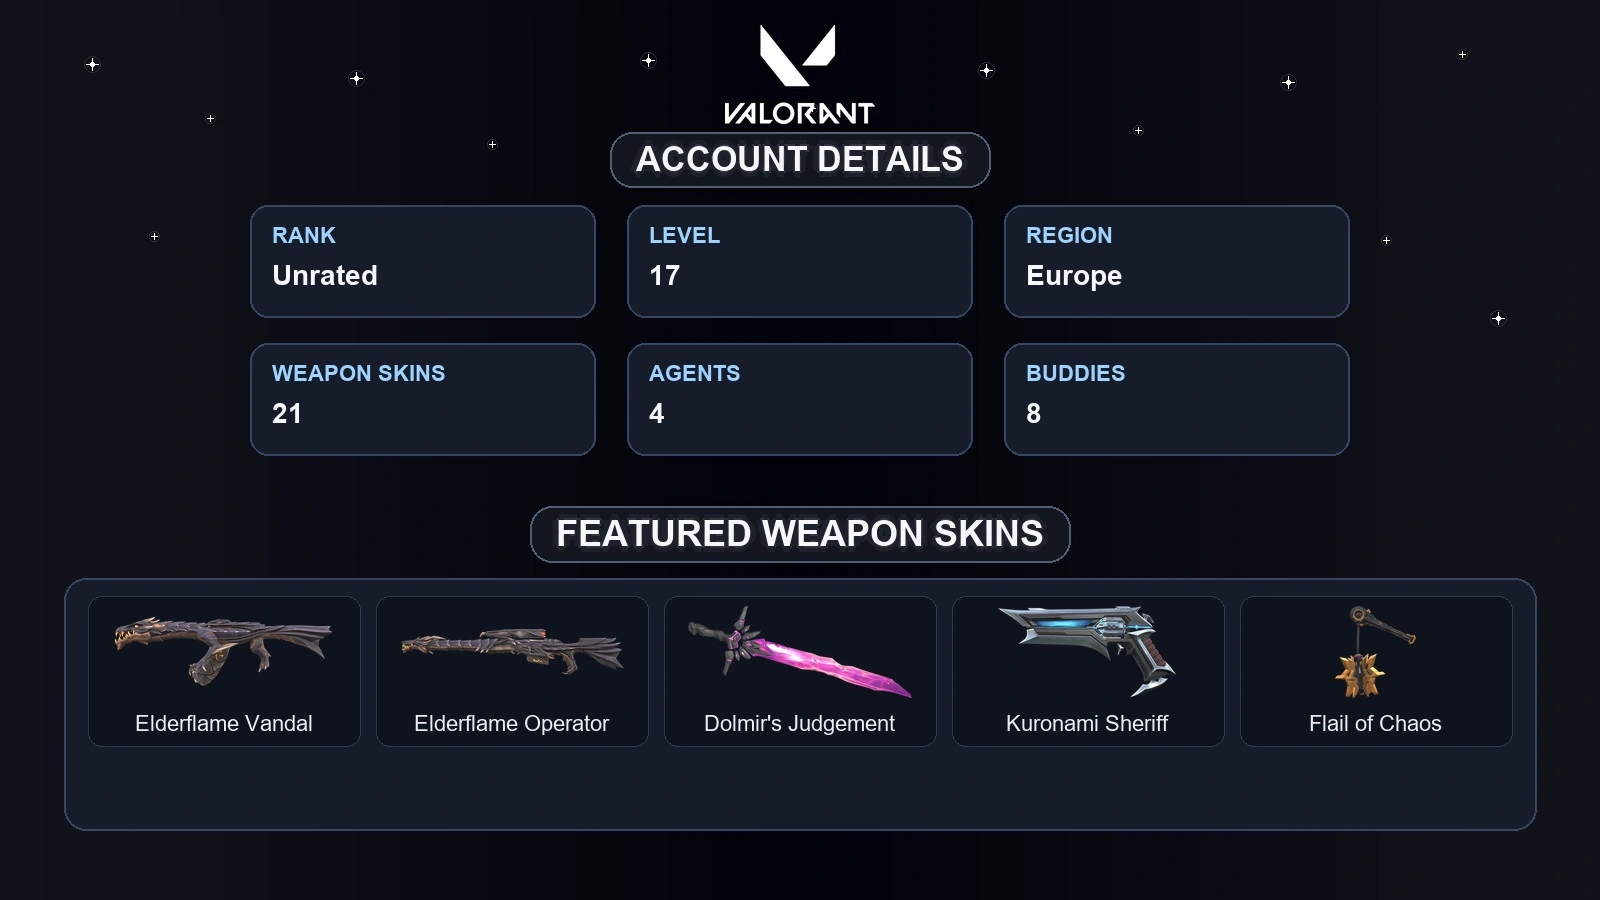The width and height of the screenshot is (1600, 900).
Task: Open the Level 17 card
Action: 800,262
